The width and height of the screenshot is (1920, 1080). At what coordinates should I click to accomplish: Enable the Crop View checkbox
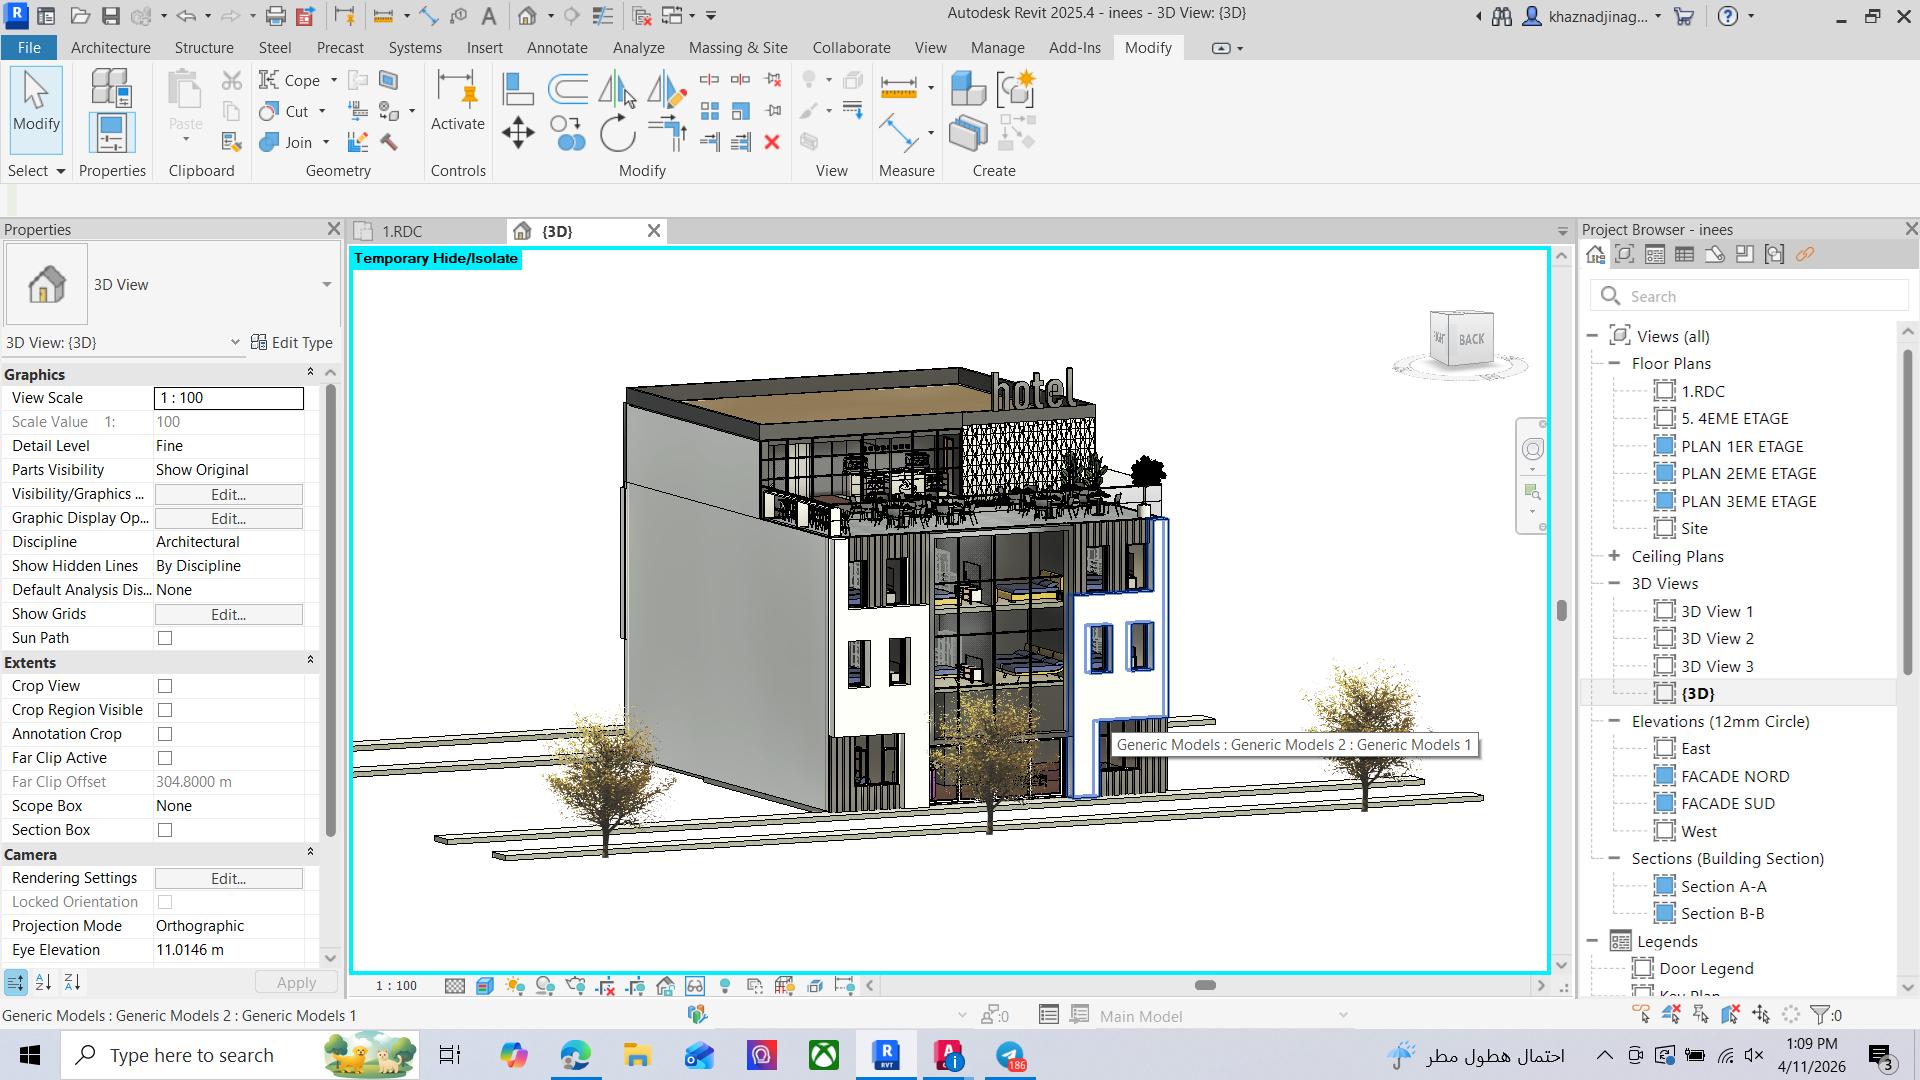(x=165, y=686)
